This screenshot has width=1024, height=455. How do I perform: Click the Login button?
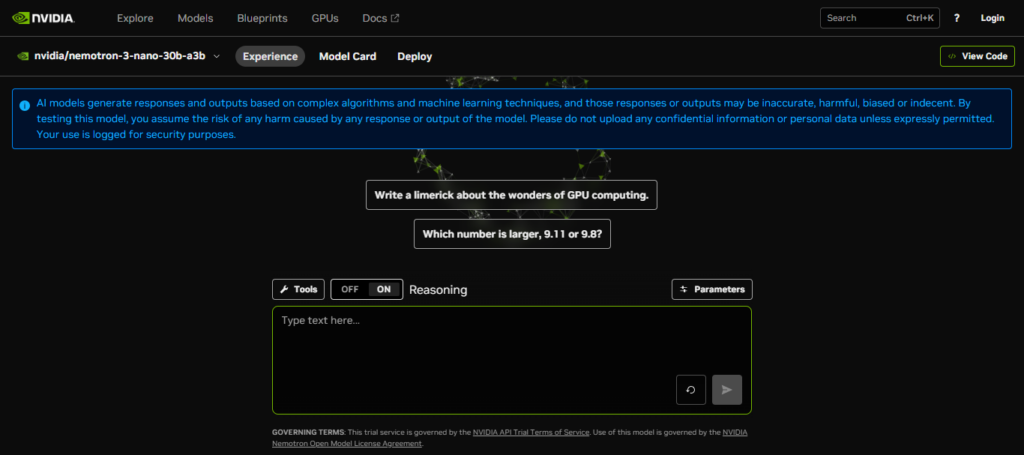coord(993,18)
